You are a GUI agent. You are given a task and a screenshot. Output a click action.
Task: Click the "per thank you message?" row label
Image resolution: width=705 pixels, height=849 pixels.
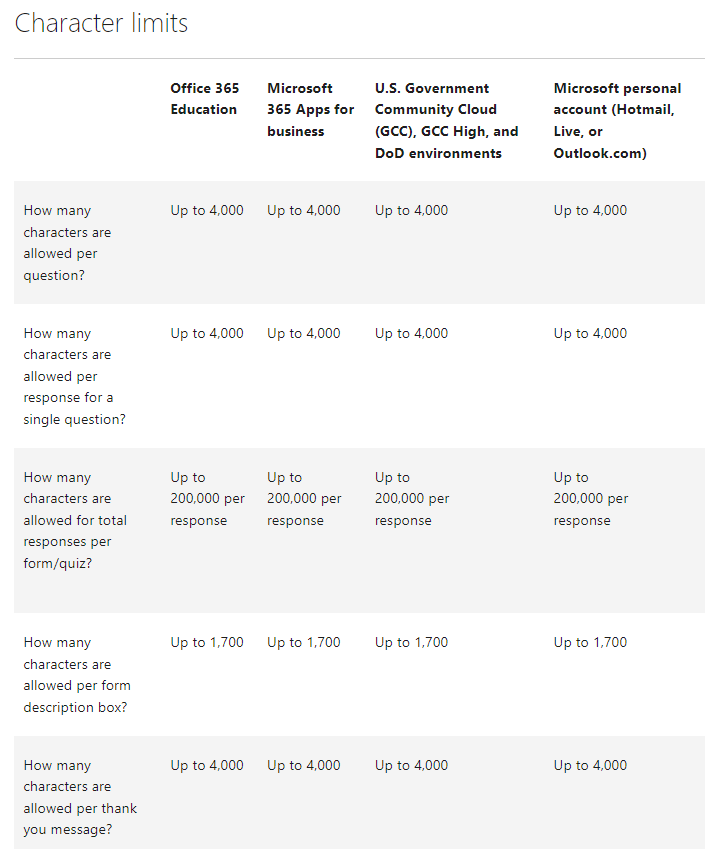[x=80, y=797]
